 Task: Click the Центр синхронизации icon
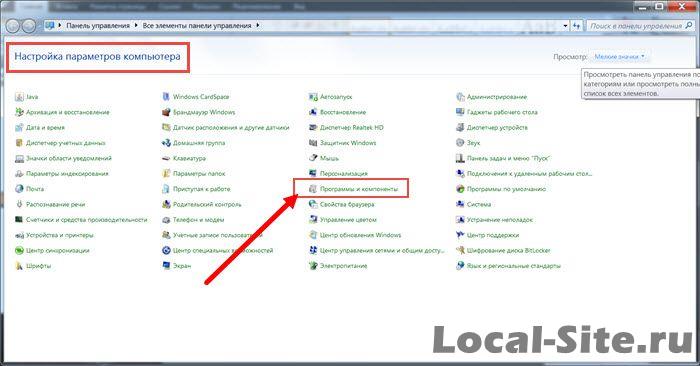pyautogui.click(x=19, y=250)
